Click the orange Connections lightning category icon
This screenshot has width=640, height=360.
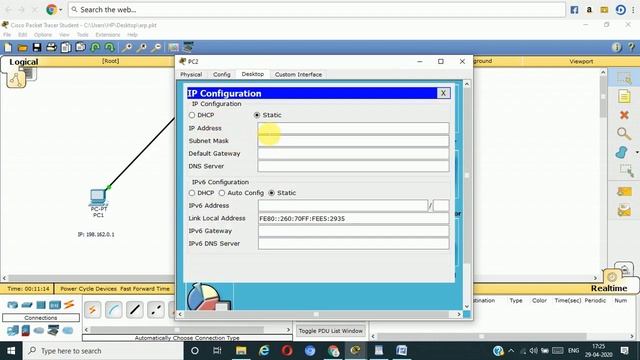click(69, 304)
